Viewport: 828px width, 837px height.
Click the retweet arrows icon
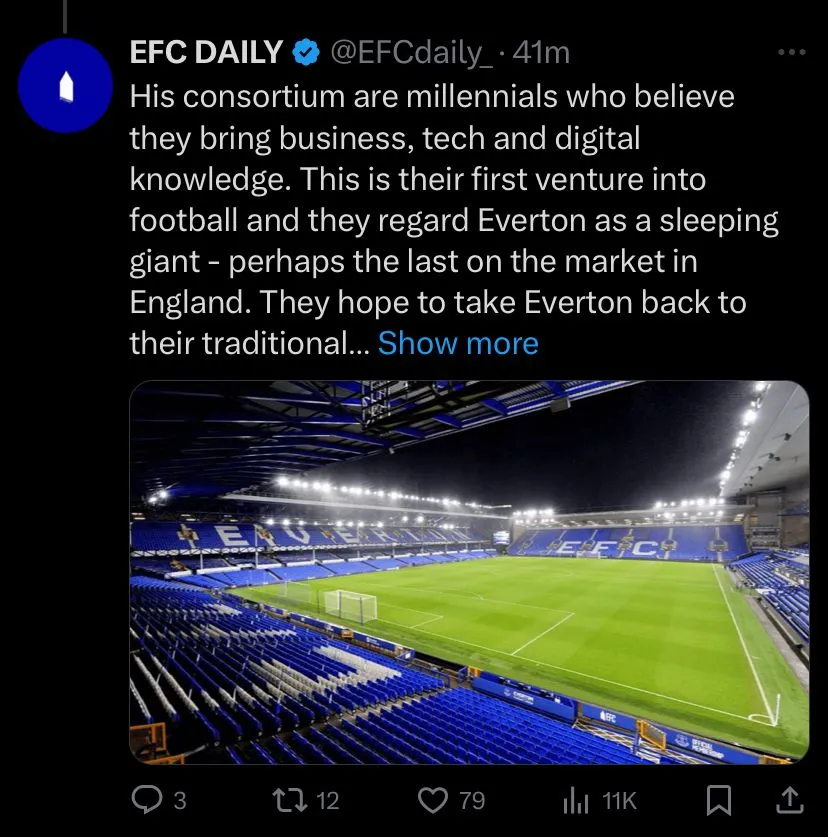(291, 799)
